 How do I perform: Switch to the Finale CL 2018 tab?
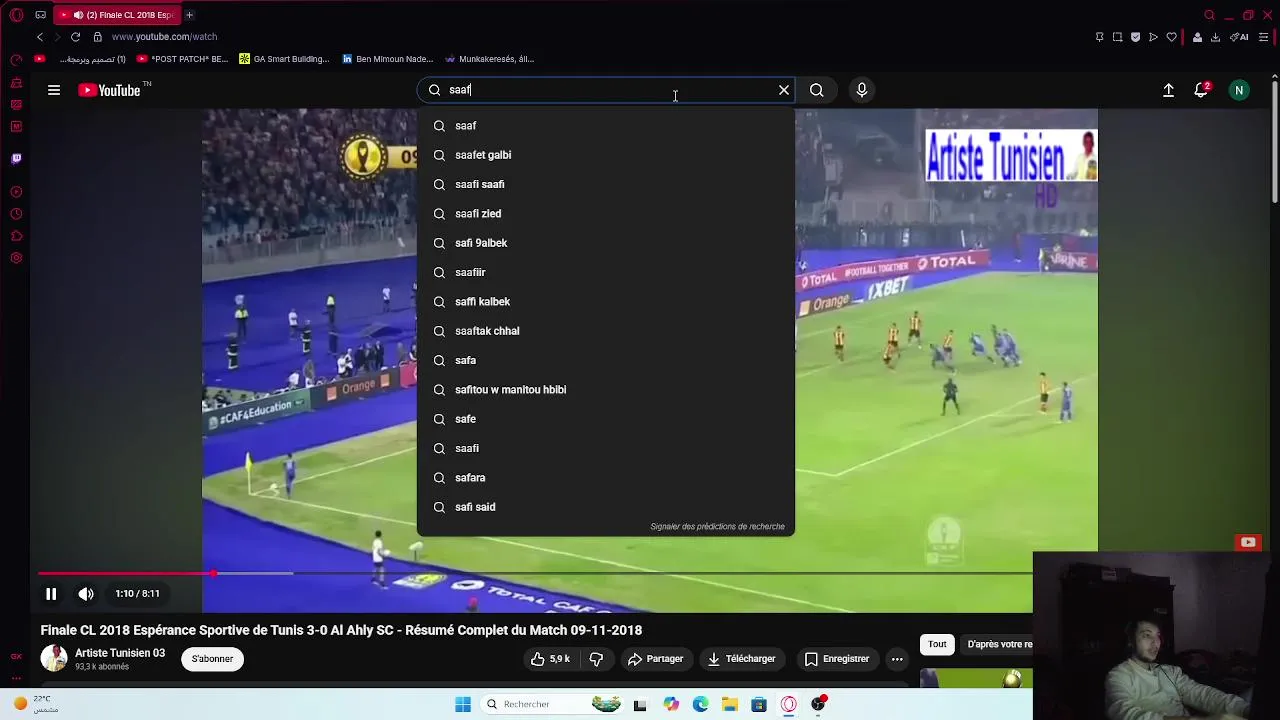[117, 15]
